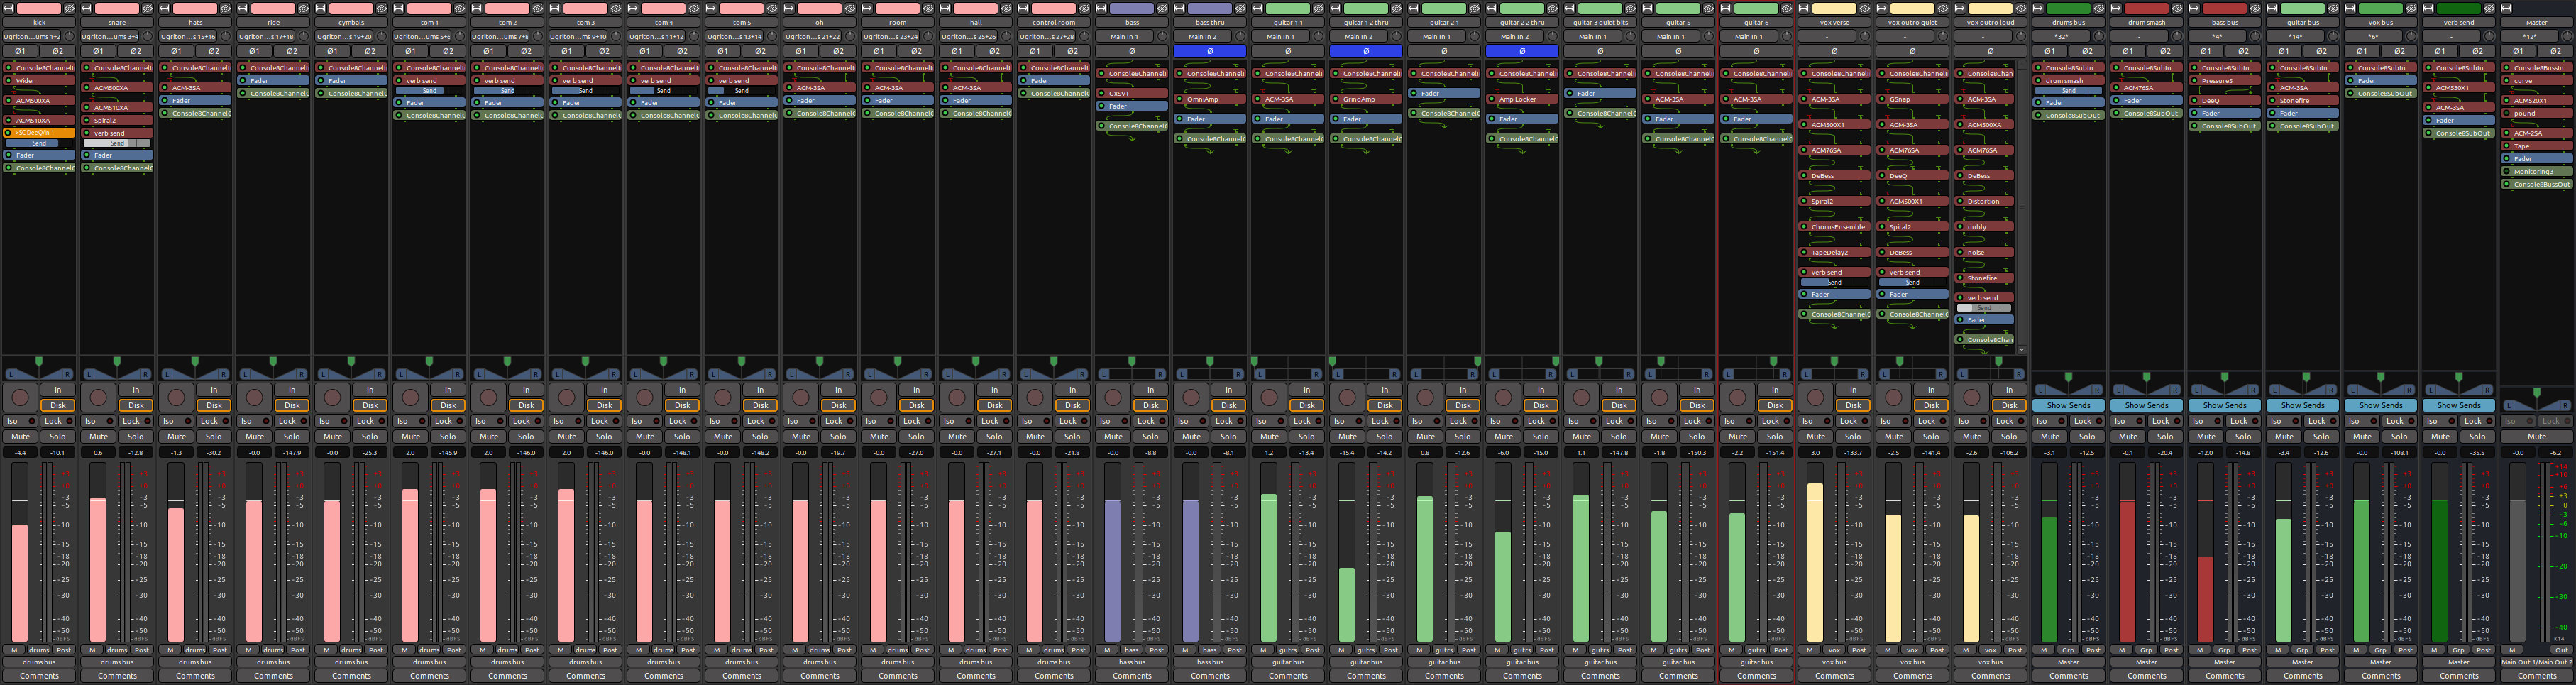
Task: Click the vox verse gain fader
Action: tap(1815, 560)
